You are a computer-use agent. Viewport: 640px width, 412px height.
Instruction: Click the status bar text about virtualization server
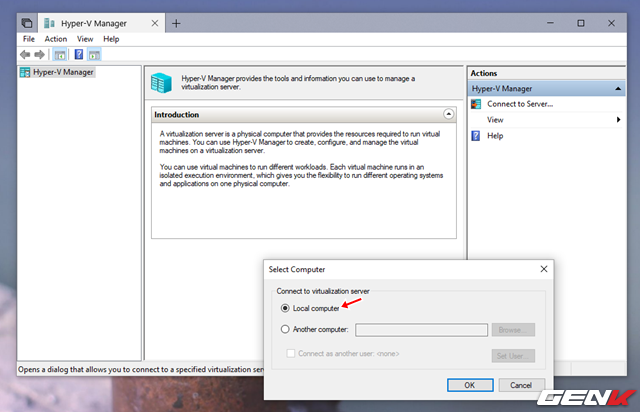tap(141, 370)
